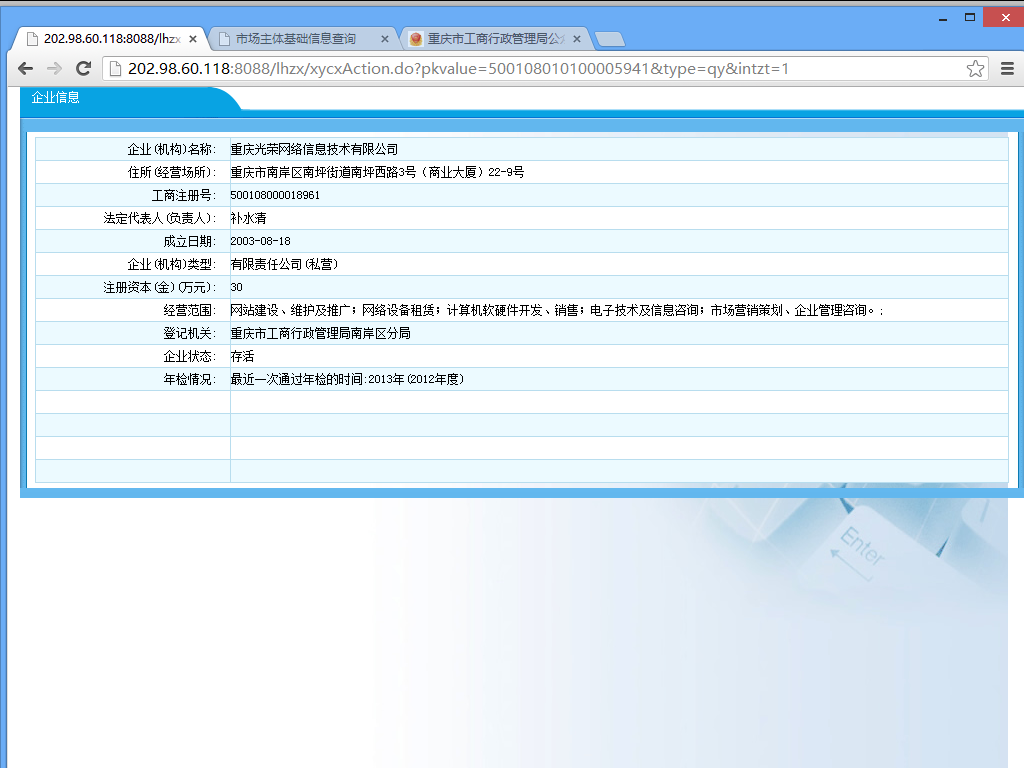Minimize the browser window
The image size is (1024, 768).
tap(942, 18)
